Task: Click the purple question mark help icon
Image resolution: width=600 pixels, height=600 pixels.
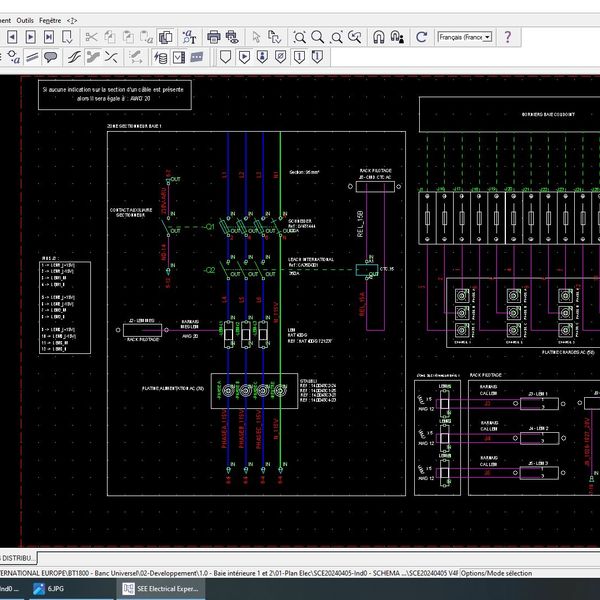Action: (x=508, y=37)
